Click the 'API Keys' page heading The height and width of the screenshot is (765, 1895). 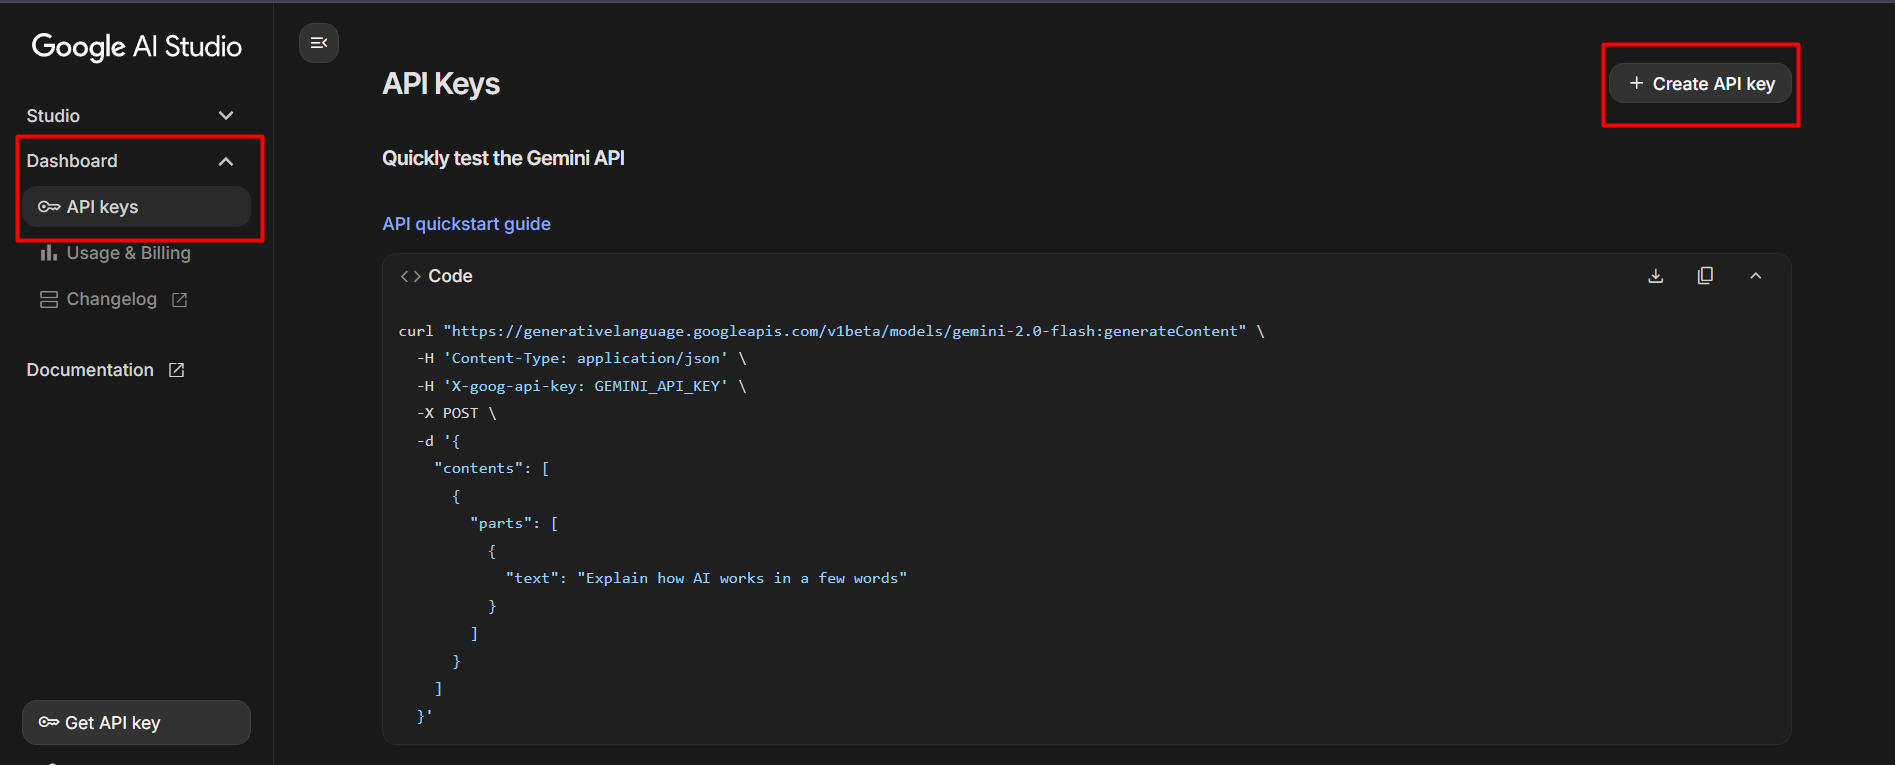click(x=441, y=84)
